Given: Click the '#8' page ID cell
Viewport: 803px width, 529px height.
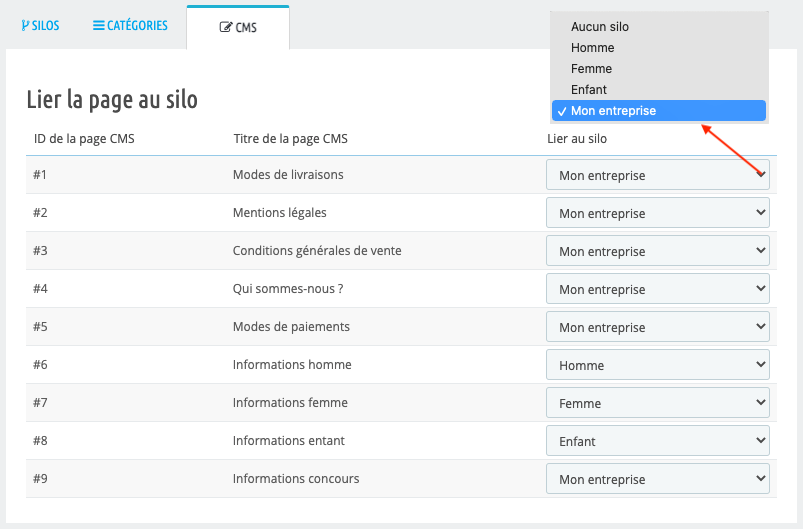Looking at the screenshot, I should (40, 440).
